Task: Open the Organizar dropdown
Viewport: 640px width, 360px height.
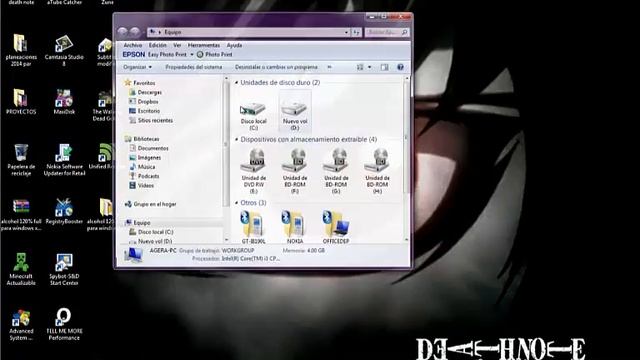Action: [138, 67]
